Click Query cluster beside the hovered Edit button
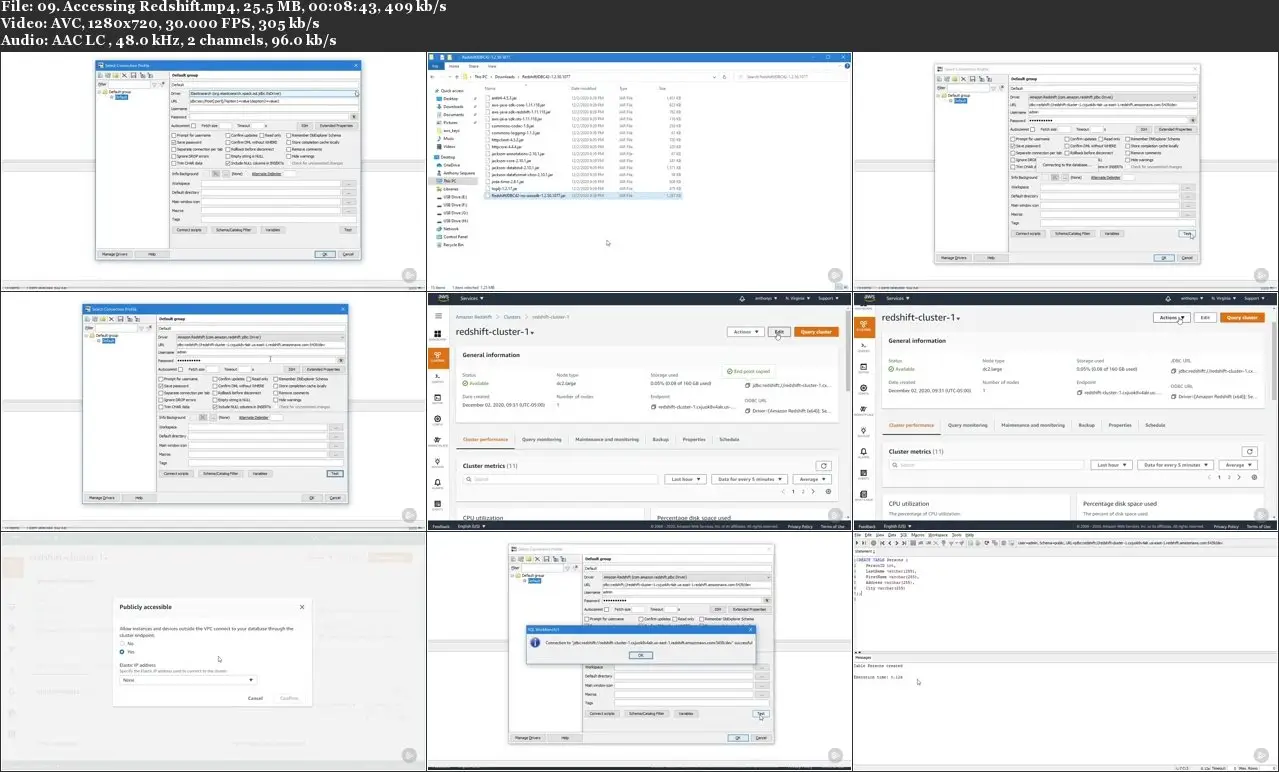This screenshot has height=772, width=1279. (817, 332)
